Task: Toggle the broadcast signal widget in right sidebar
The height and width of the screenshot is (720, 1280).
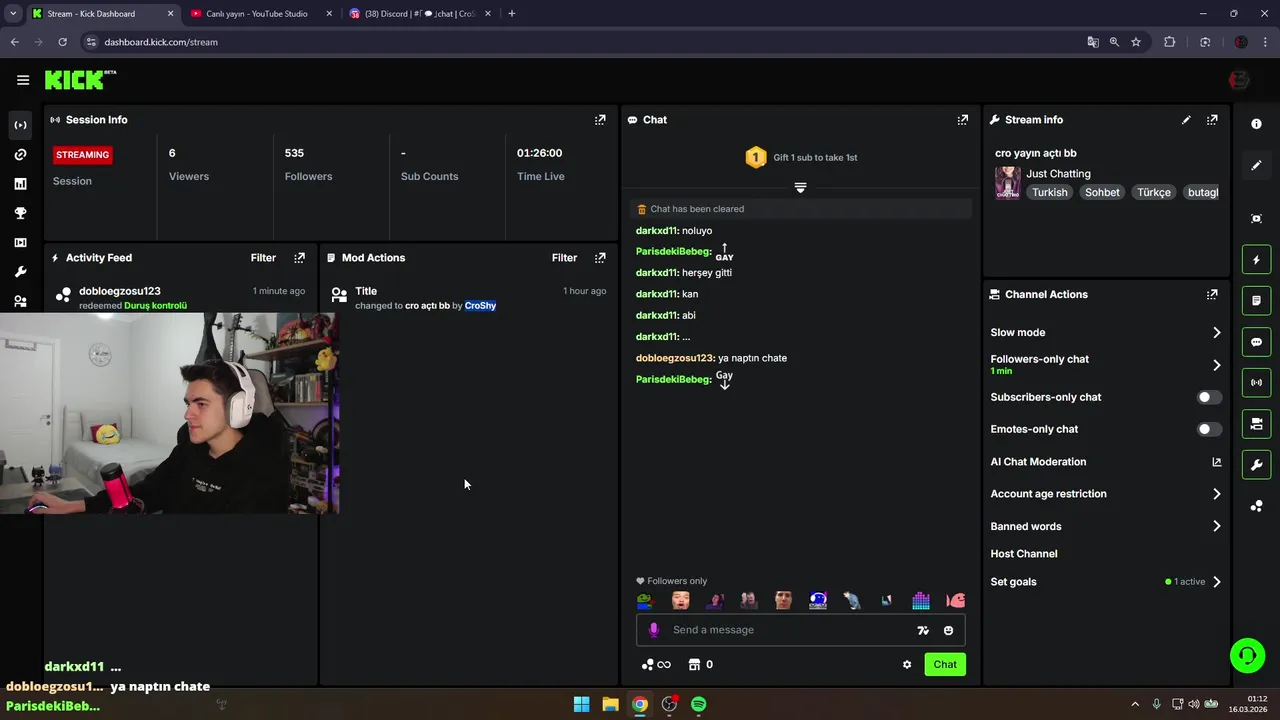Action: (1257, 383)
